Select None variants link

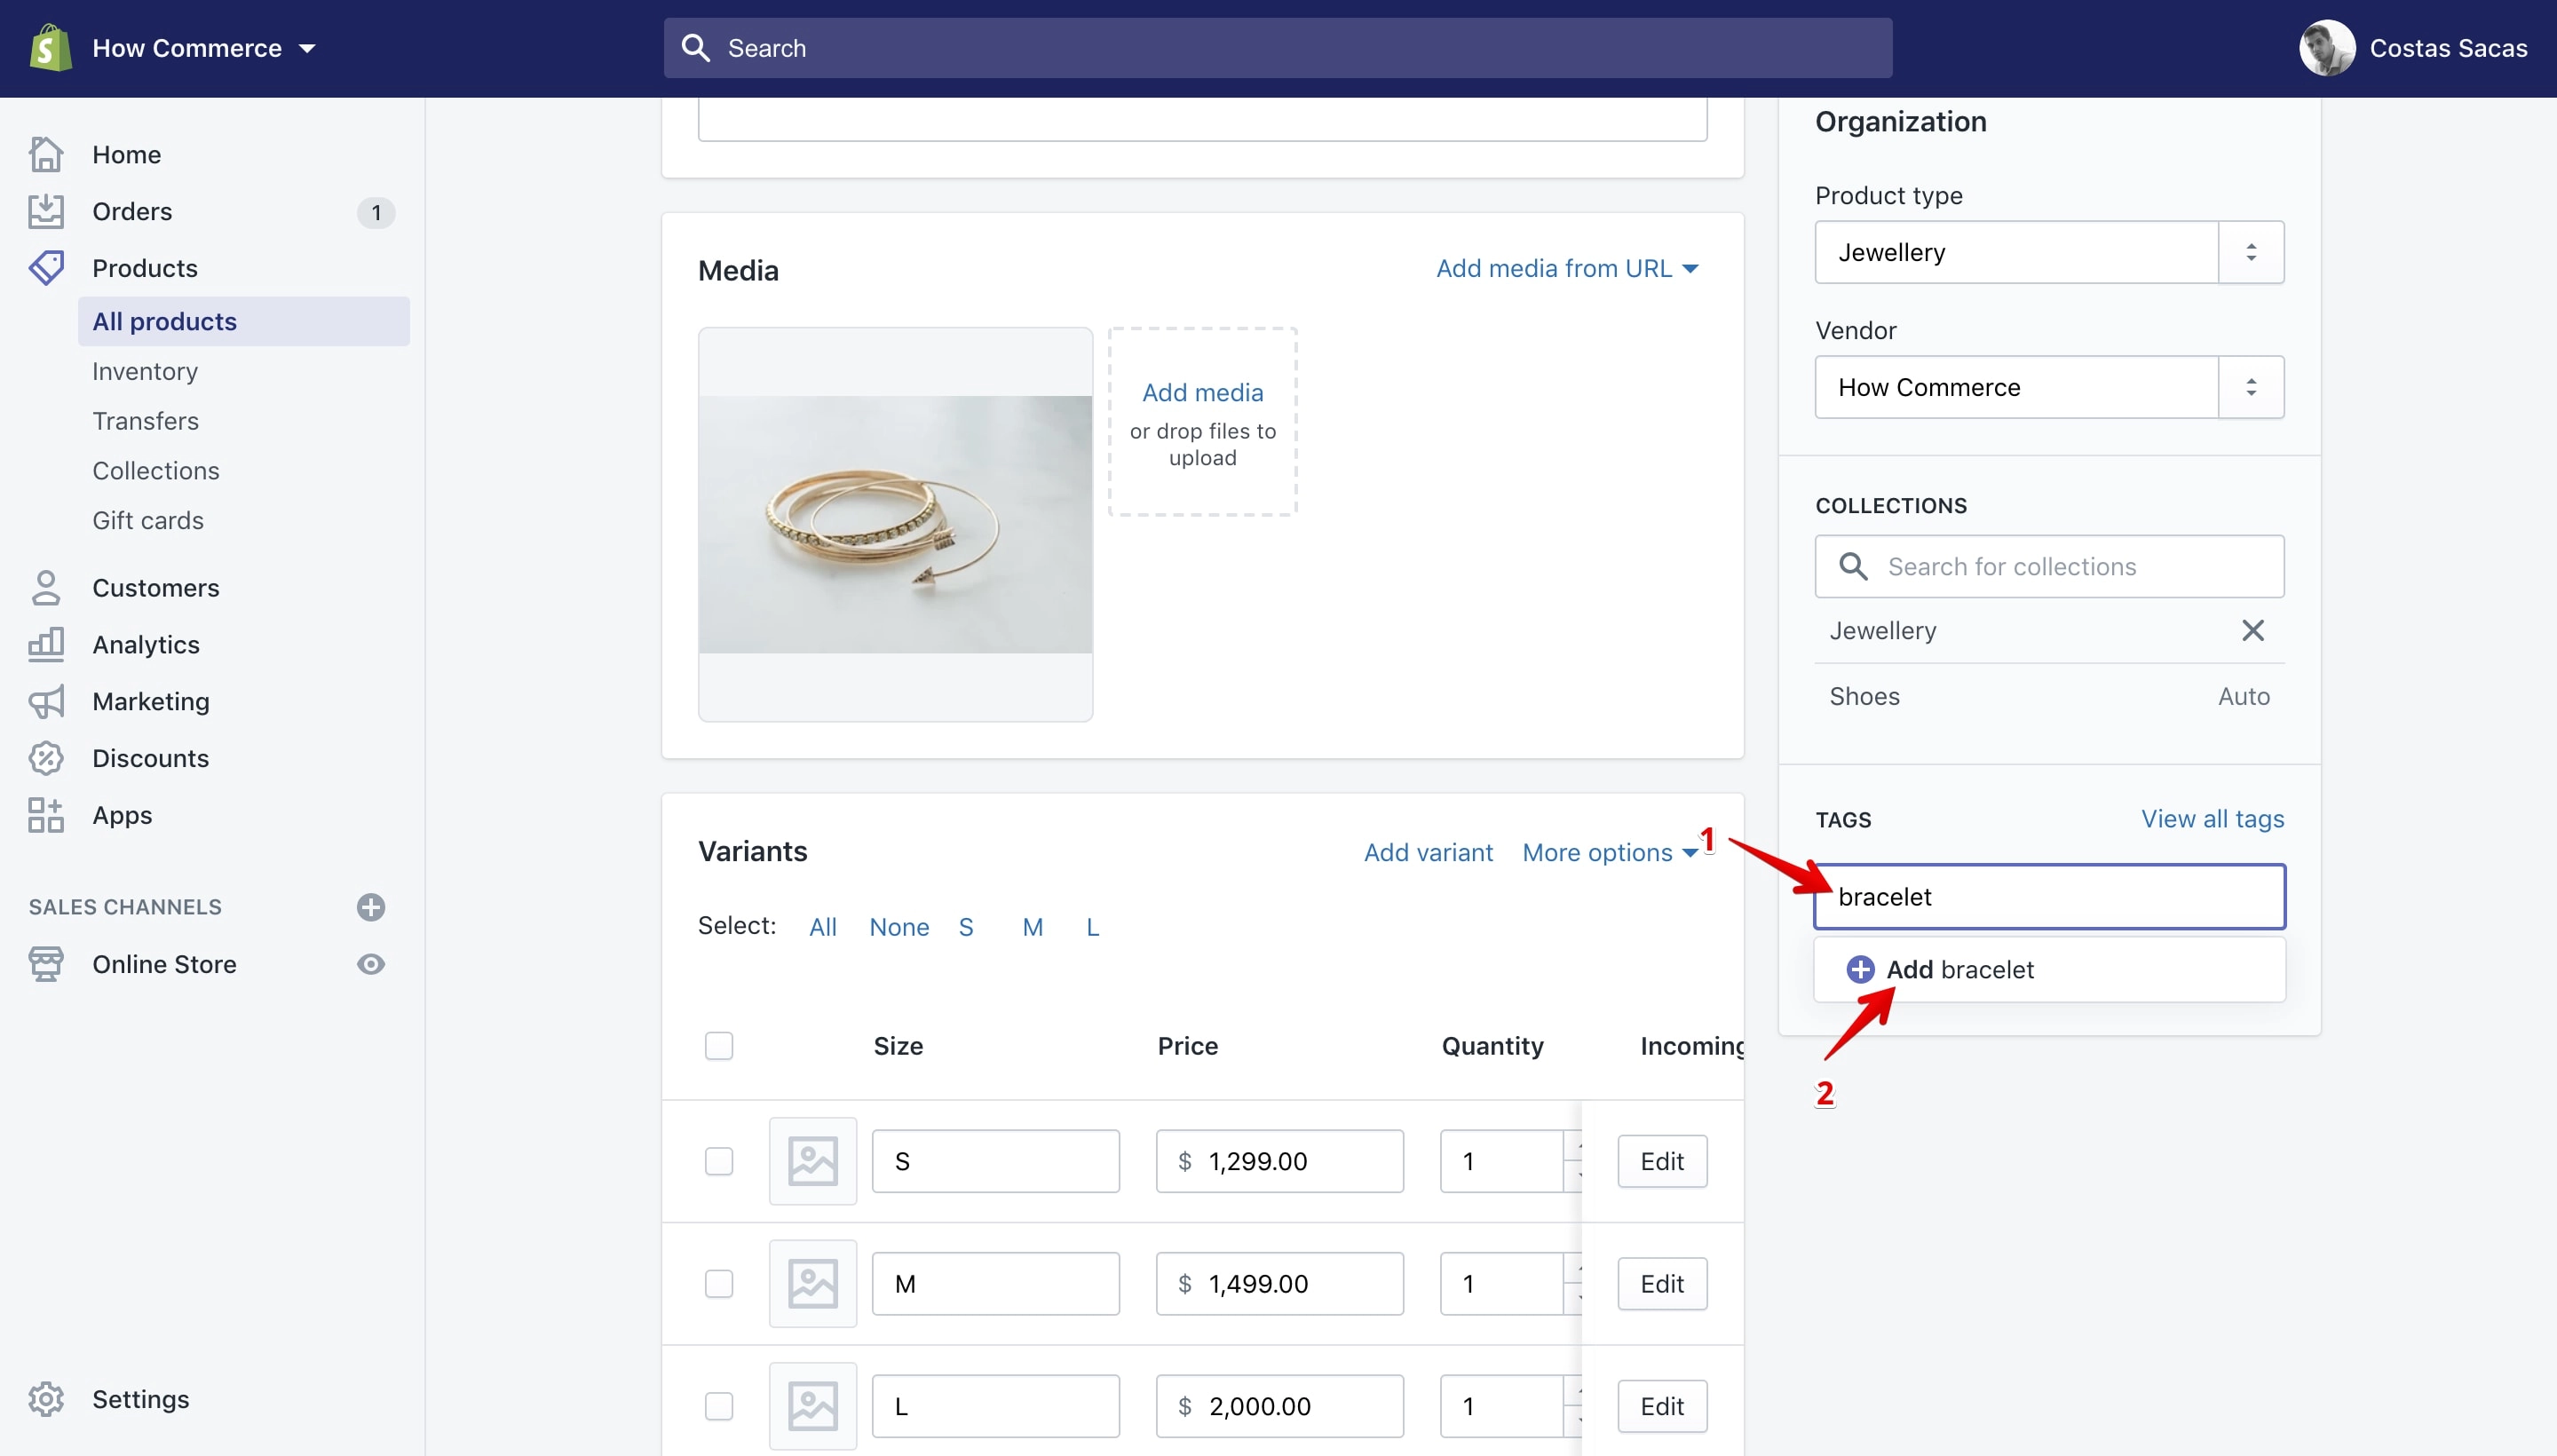click(899, 927)
